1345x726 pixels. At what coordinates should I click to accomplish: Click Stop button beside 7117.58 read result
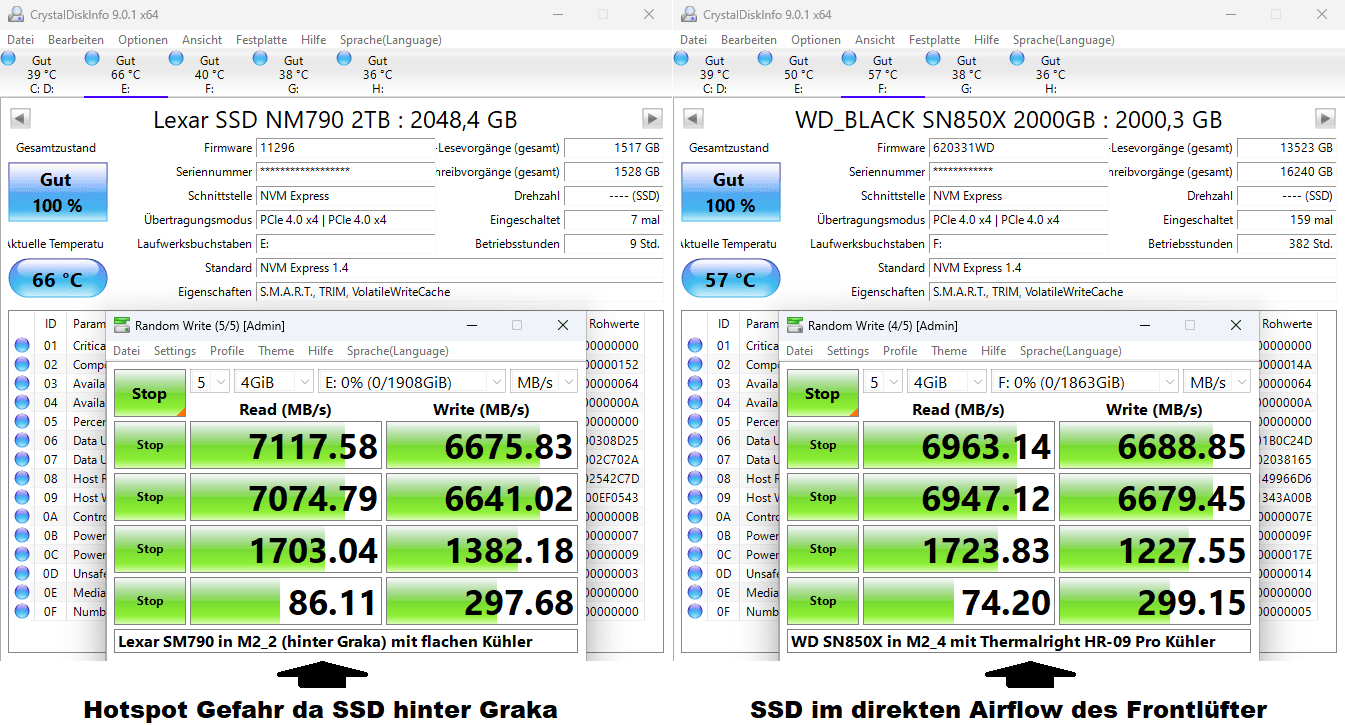(150, 445)
